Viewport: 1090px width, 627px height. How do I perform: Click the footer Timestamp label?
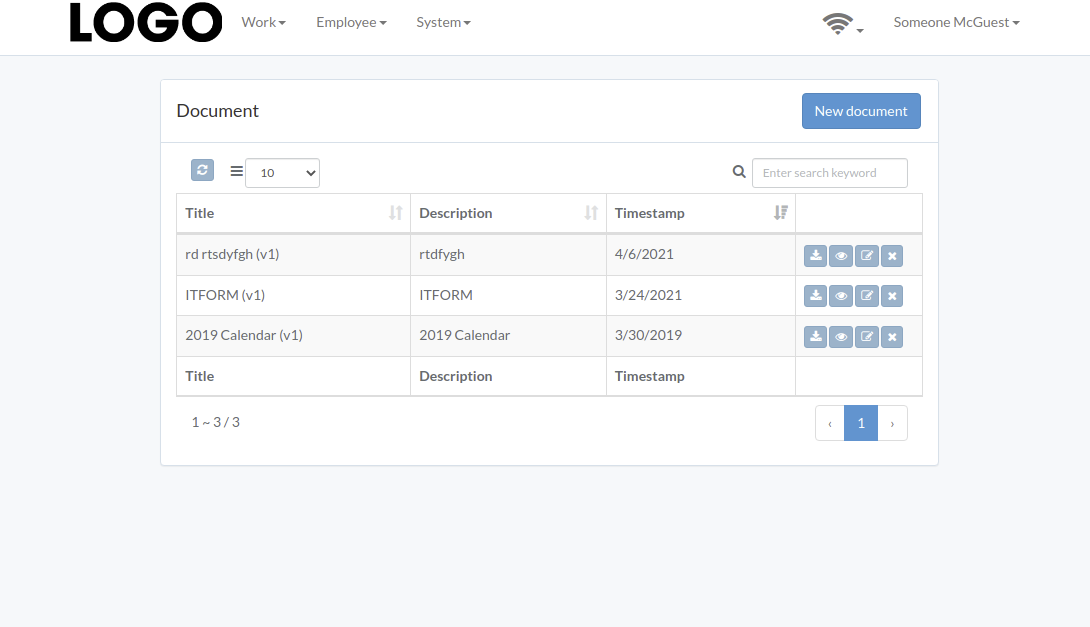[x=649, y=376]
